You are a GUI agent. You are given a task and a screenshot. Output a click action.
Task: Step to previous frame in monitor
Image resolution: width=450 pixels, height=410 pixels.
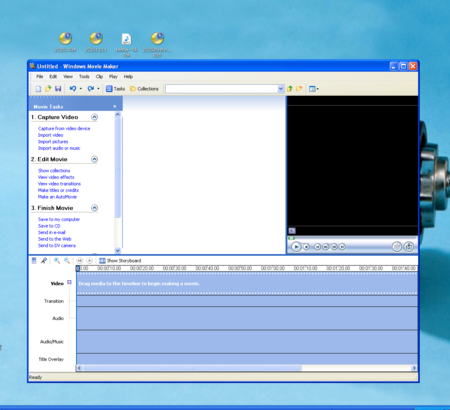pos(326,247)
